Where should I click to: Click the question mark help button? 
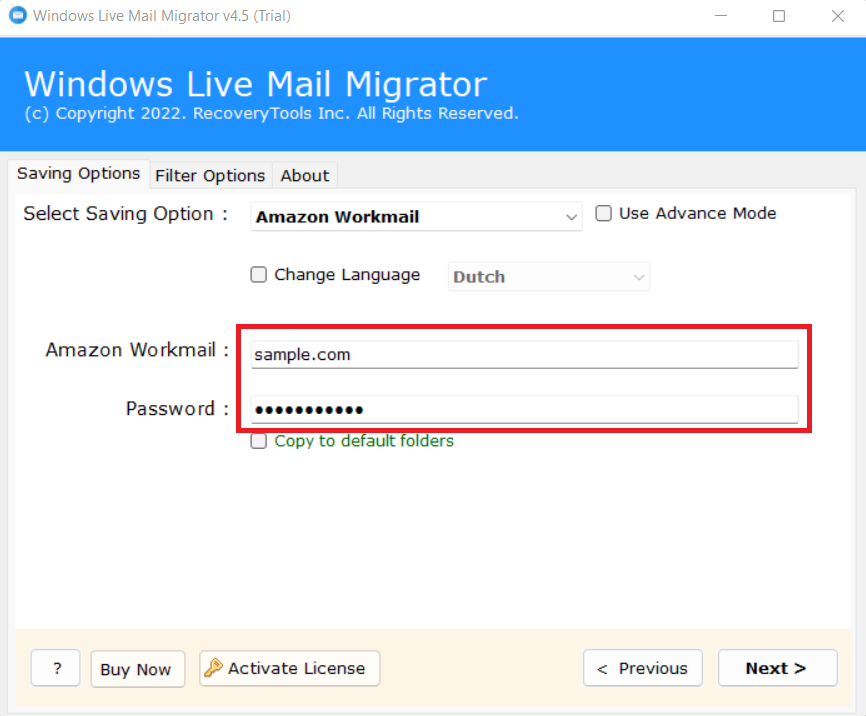point(56,668)
